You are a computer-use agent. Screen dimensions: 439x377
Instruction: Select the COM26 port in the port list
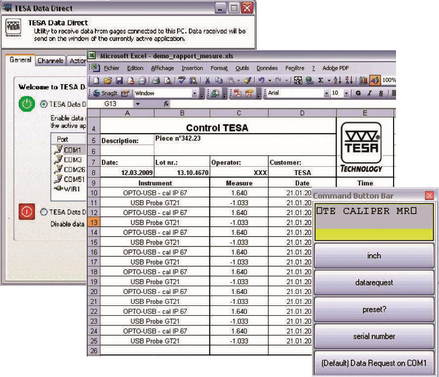(x=69, y=169)
